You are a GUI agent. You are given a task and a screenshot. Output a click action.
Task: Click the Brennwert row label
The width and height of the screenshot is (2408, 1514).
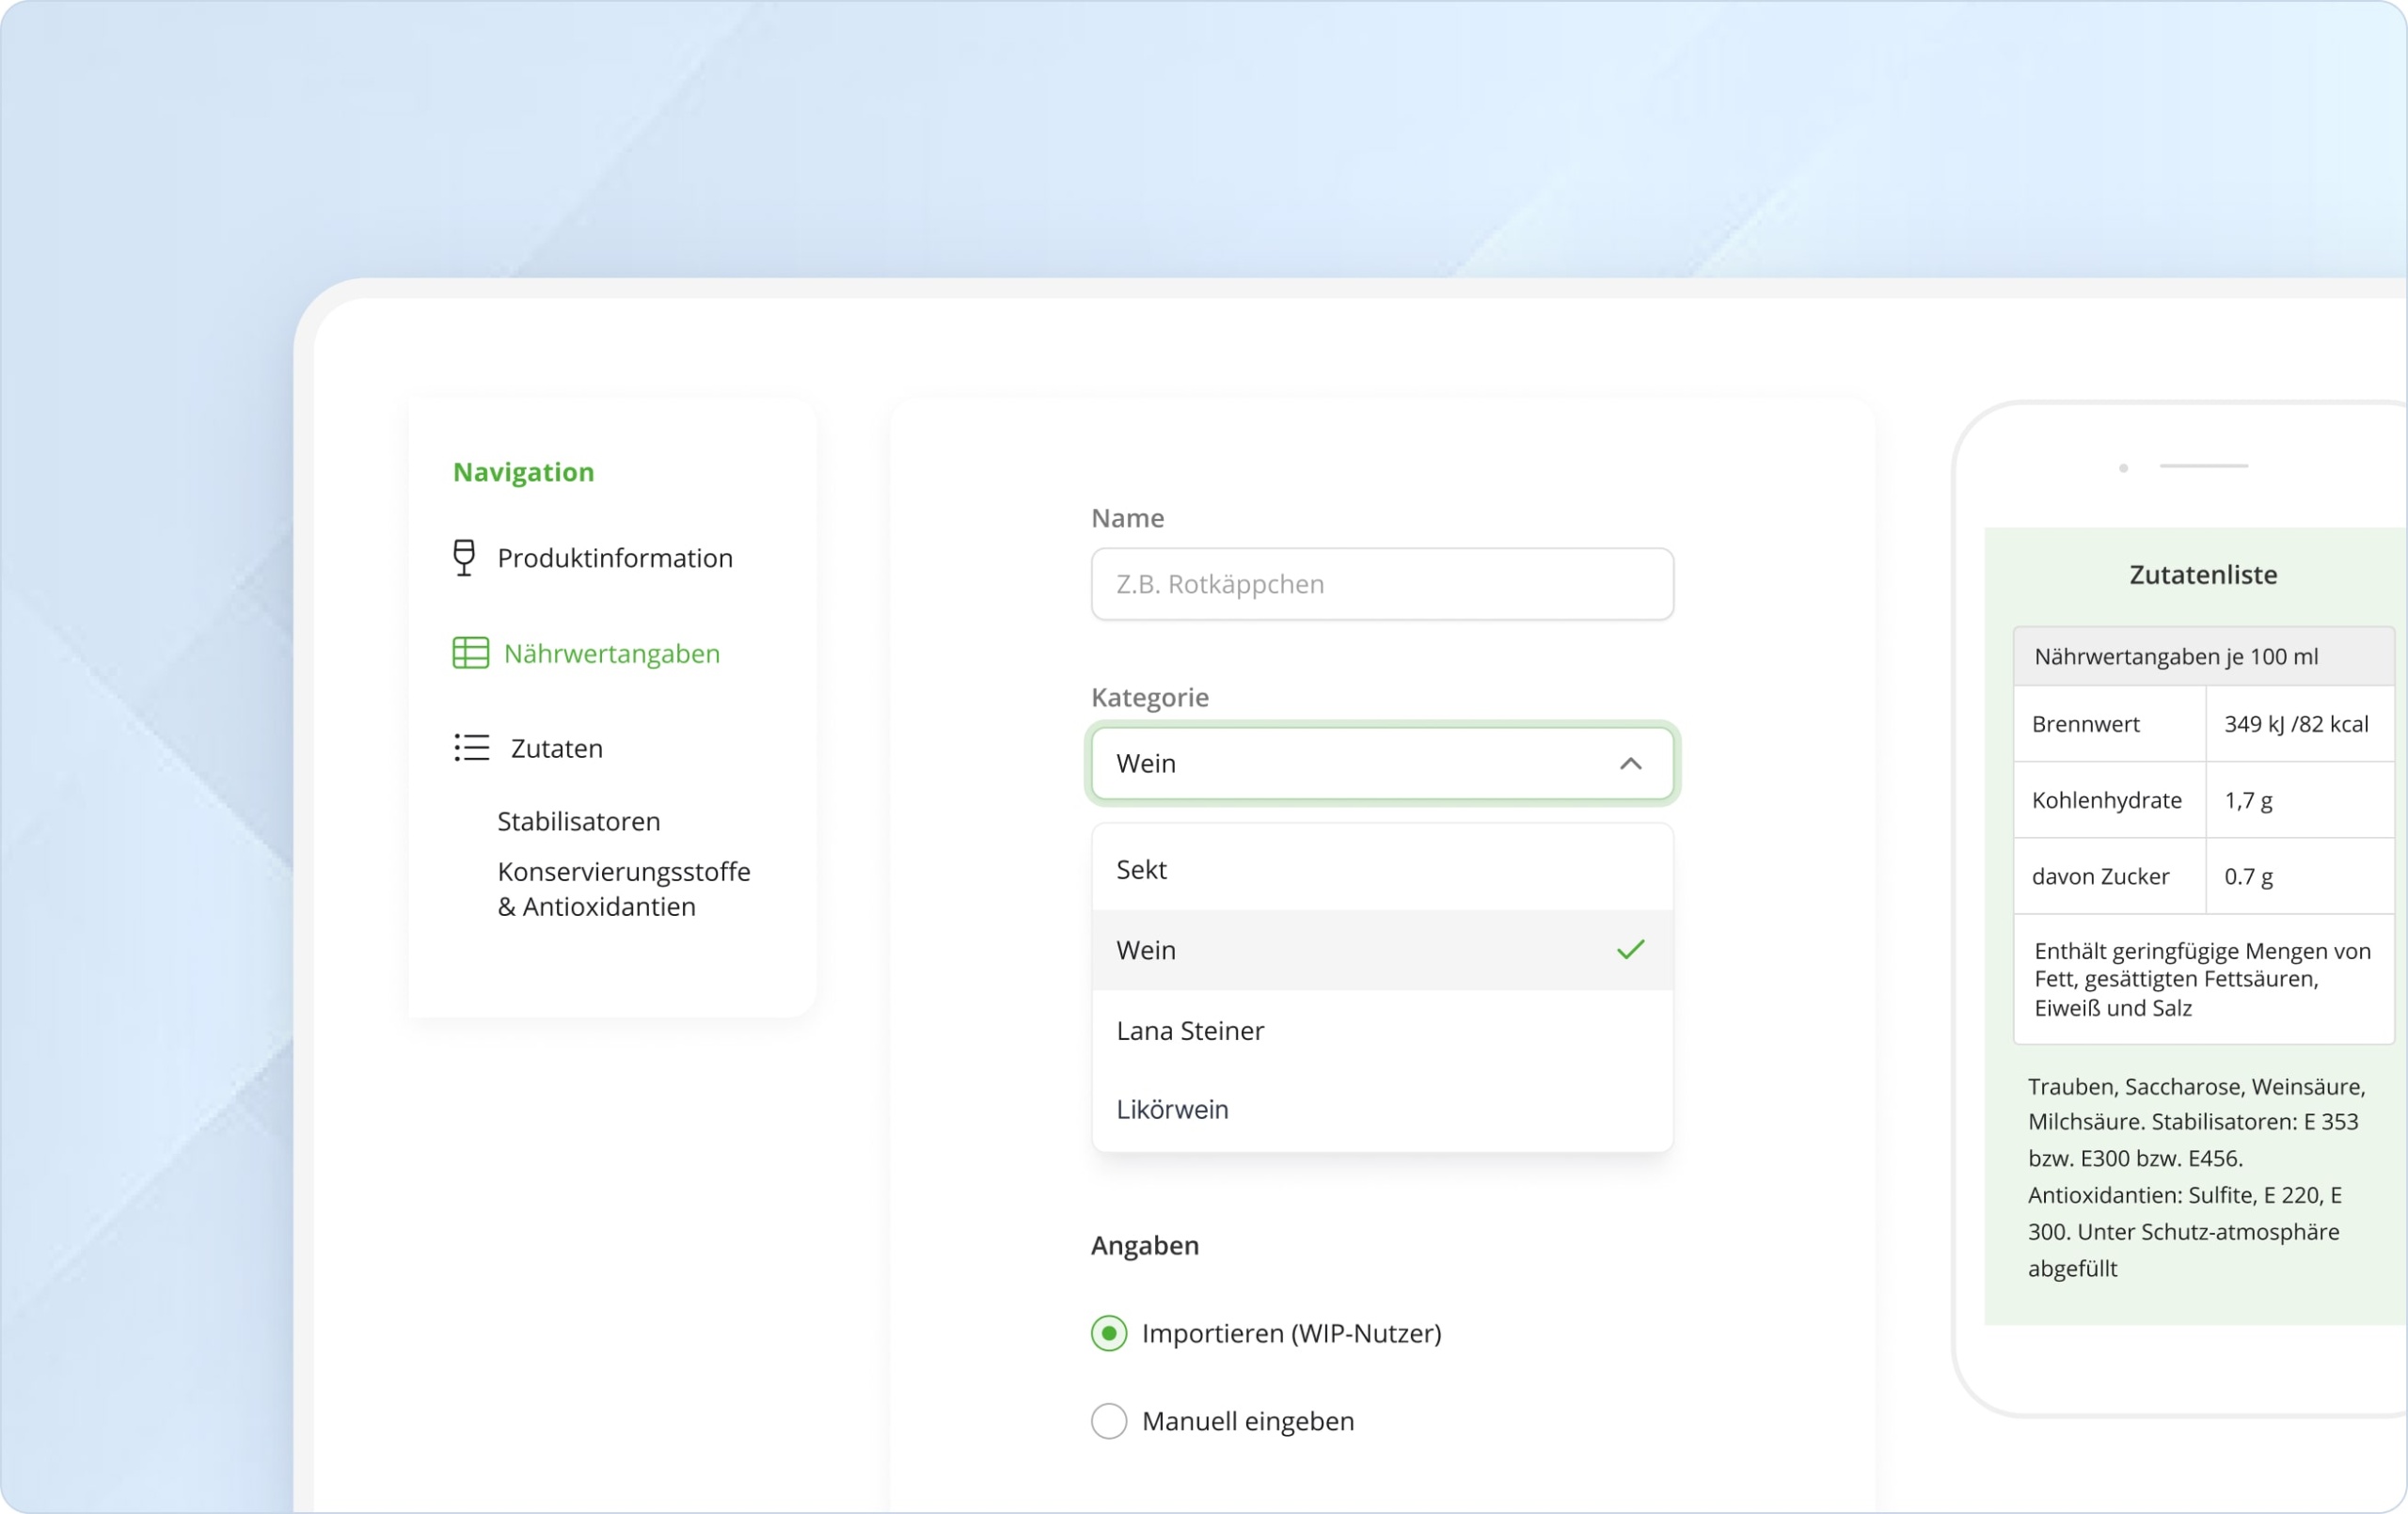2085,724
